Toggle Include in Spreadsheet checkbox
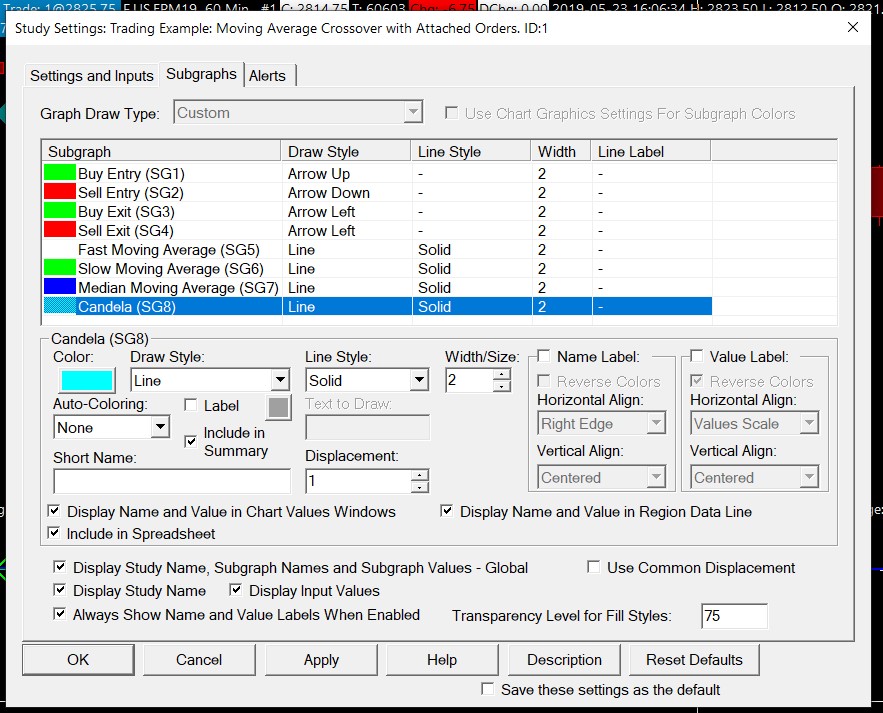 [x=54, y=532]
